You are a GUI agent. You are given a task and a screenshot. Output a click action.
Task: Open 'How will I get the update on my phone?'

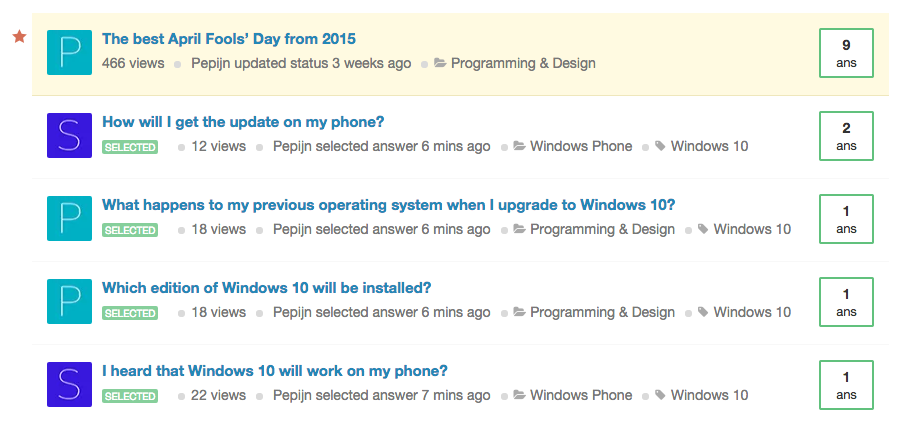243,122
